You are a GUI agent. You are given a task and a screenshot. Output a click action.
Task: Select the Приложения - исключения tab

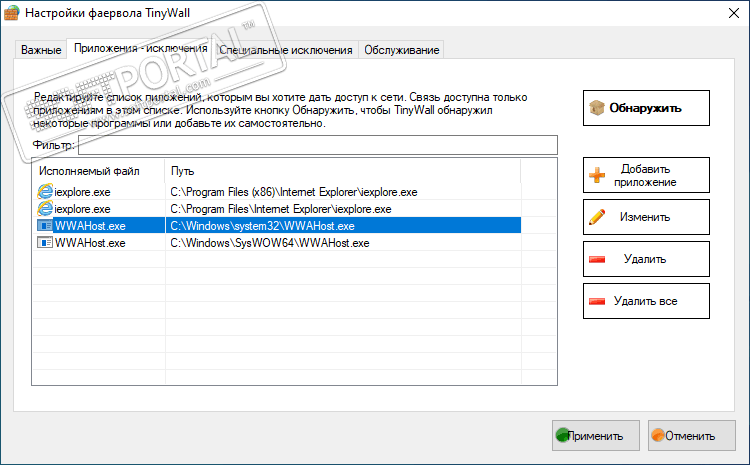coord(141,48)
